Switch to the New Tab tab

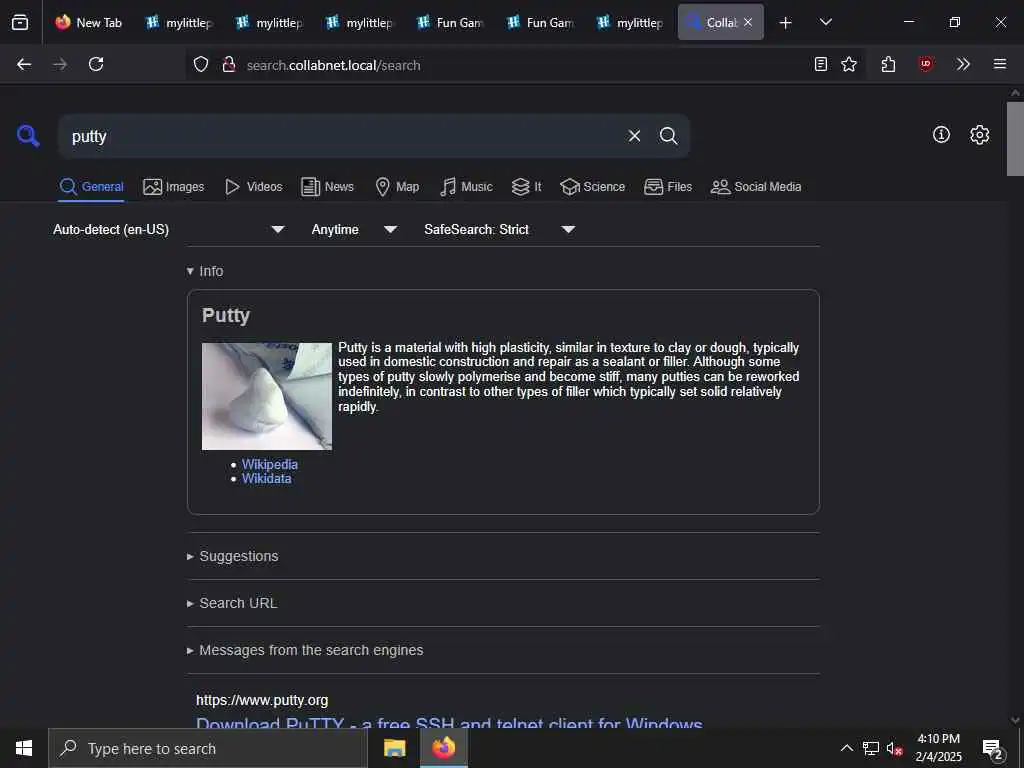click(x=89, y=22)
